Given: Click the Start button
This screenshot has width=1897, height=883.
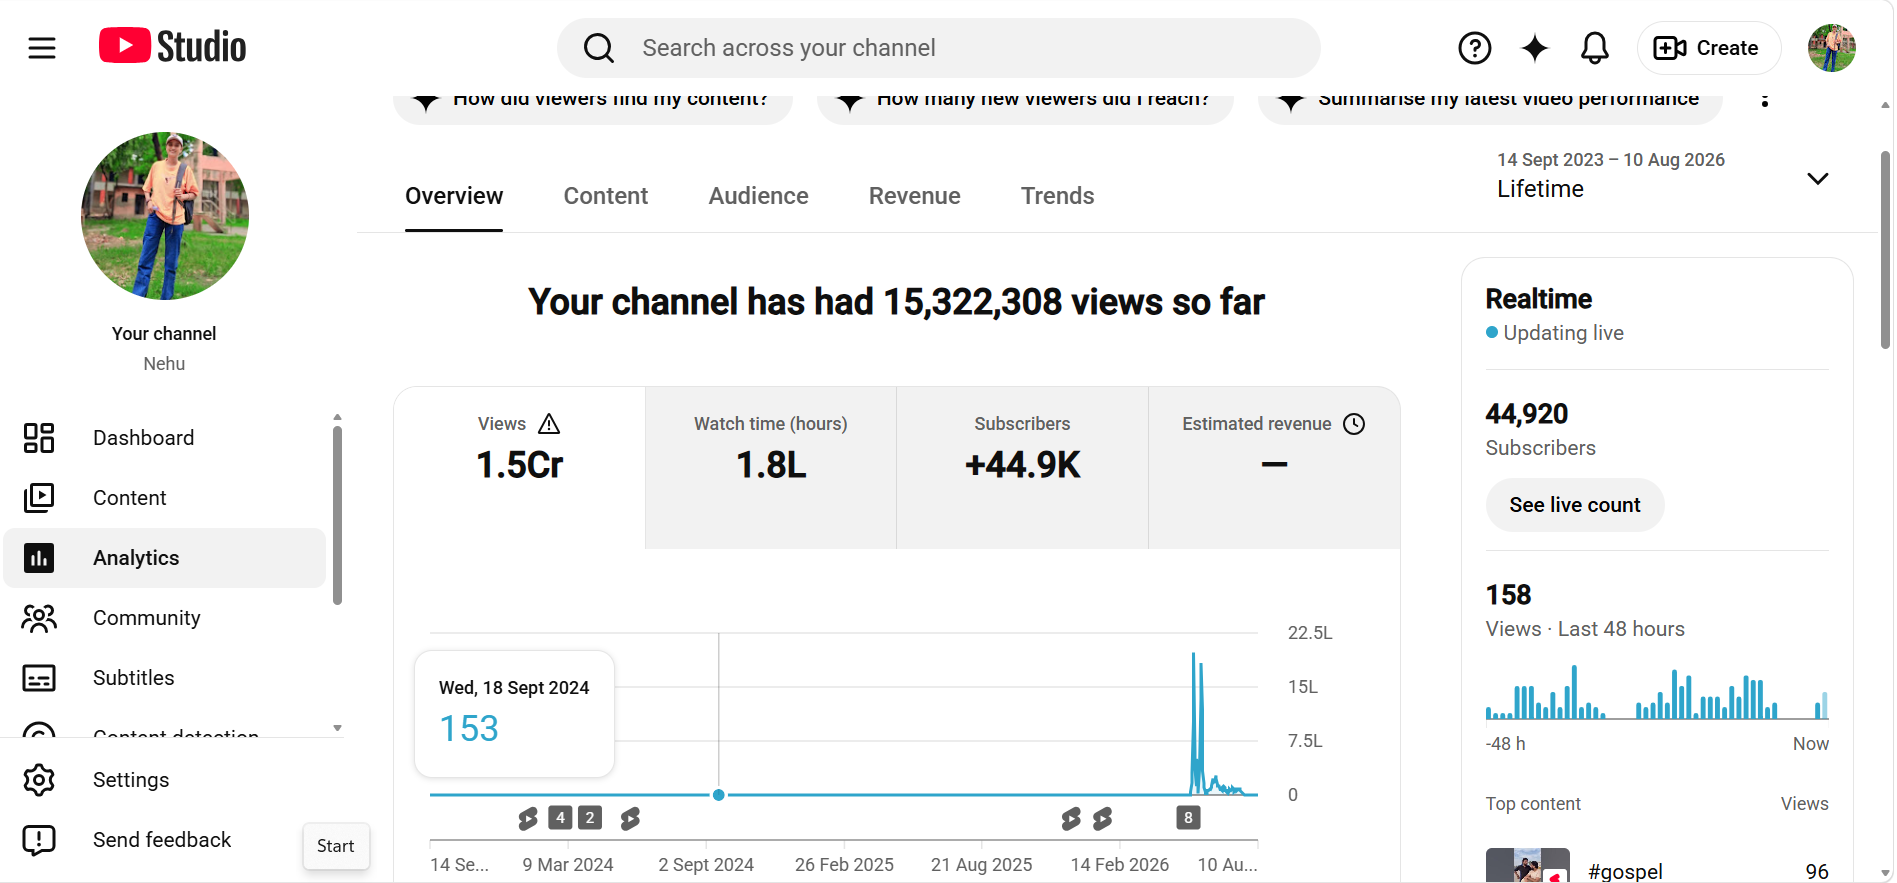Looking at the screenshot, I should tap(336, 846).
